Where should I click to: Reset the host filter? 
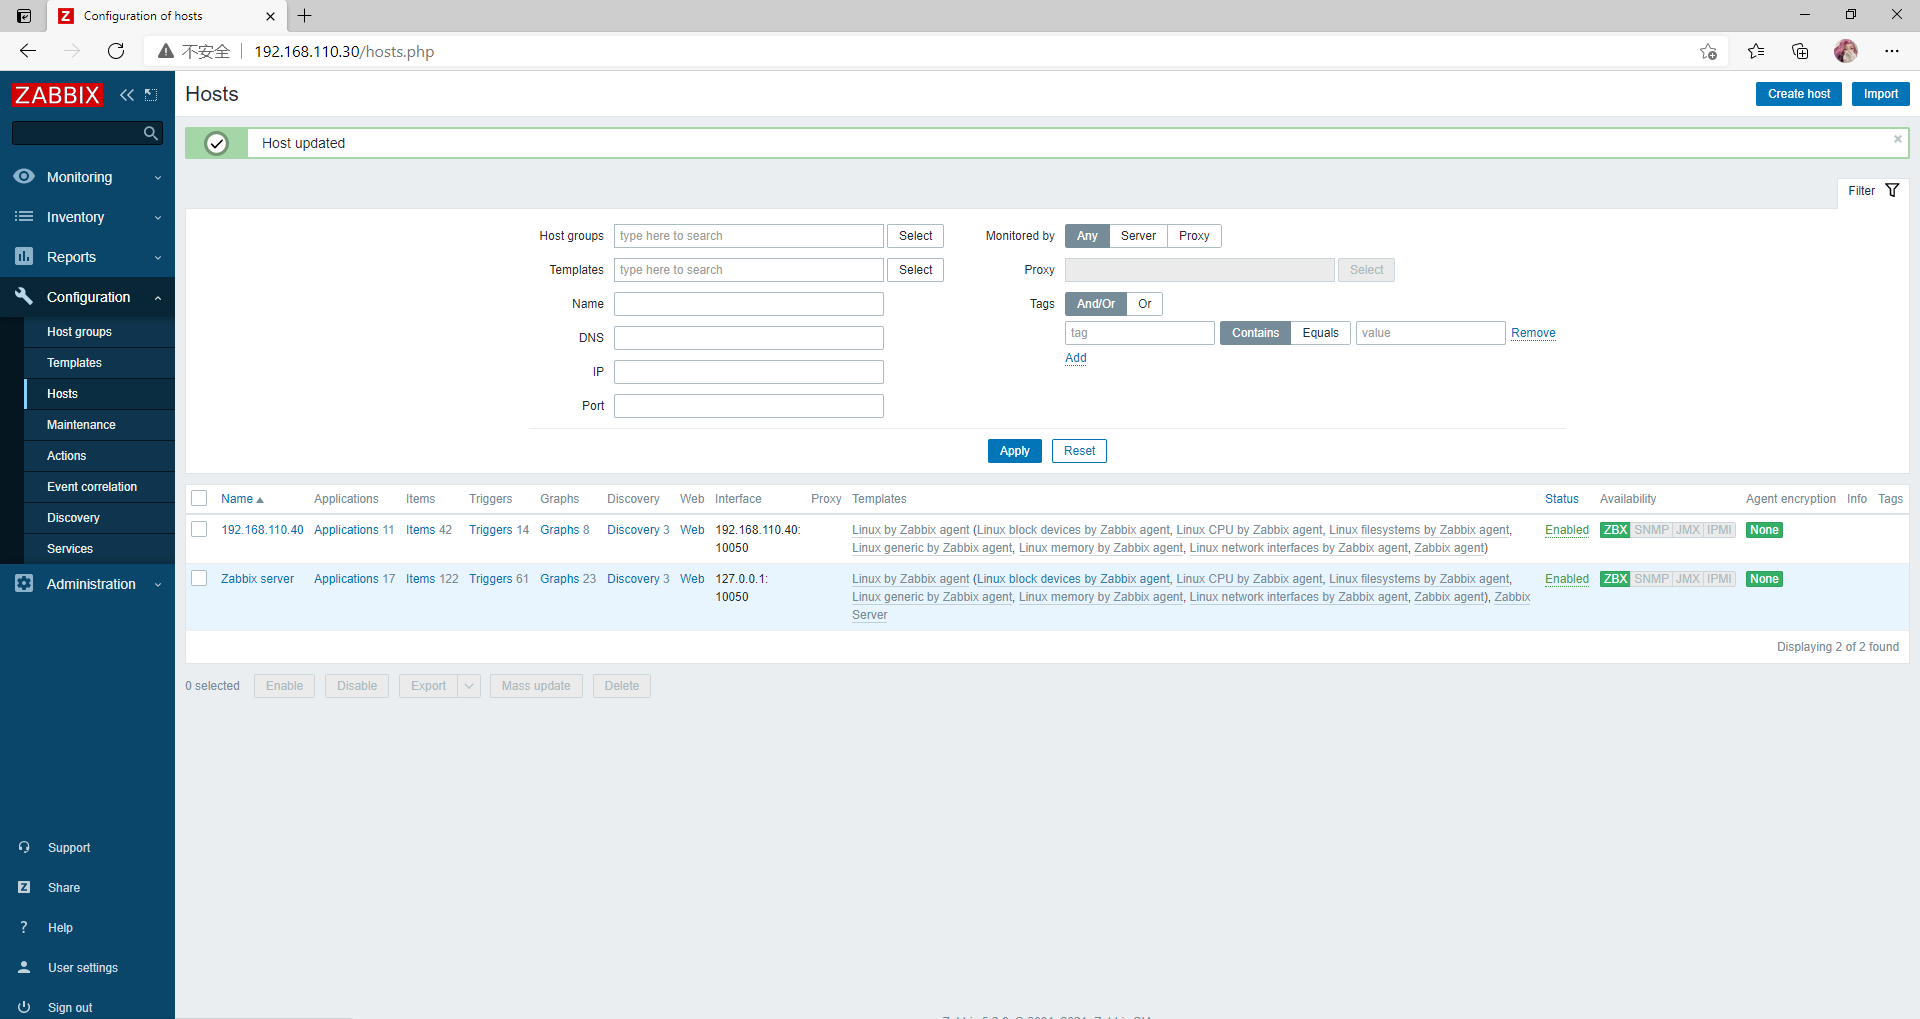pos(1079,451)
